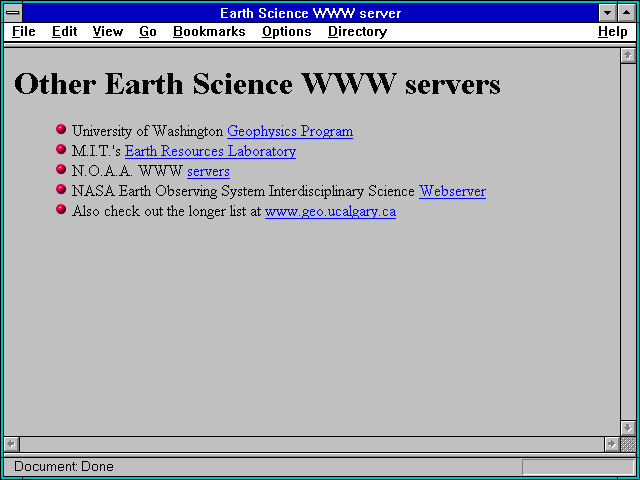Image resolution: width=640 pixels, height=480 pixels.
Task: Click the 'NASA Earth Observing System Interdisciplinary Science' text
Action: coord(243,191)
